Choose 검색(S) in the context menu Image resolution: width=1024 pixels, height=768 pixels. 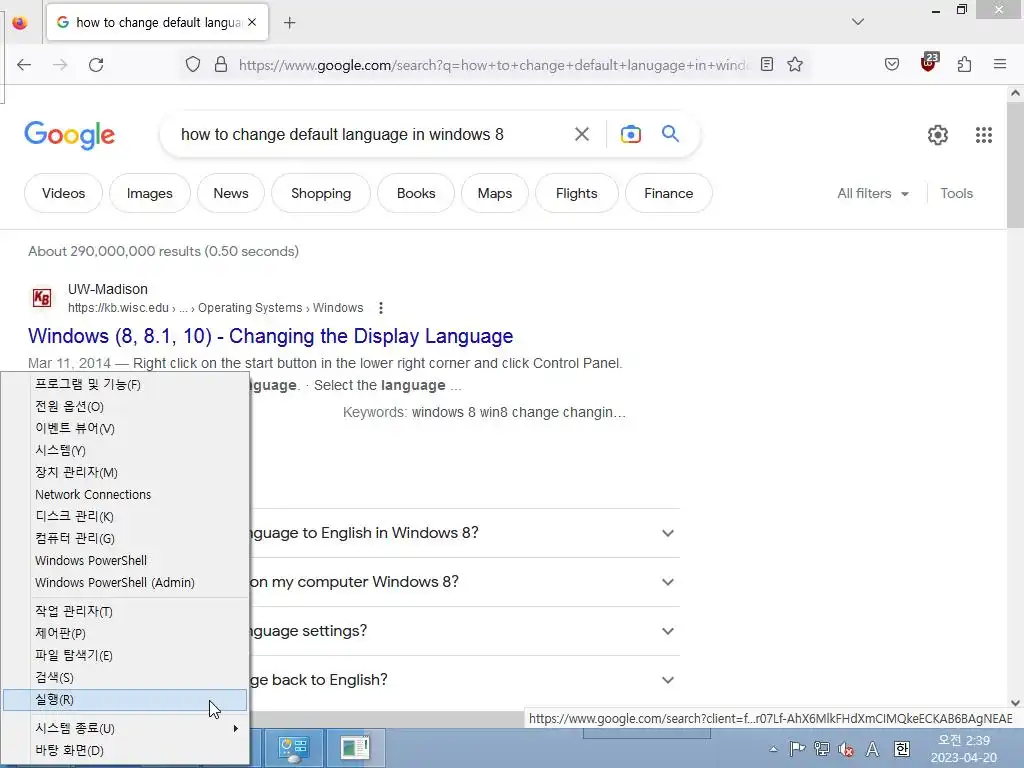[x=125, y=677]
